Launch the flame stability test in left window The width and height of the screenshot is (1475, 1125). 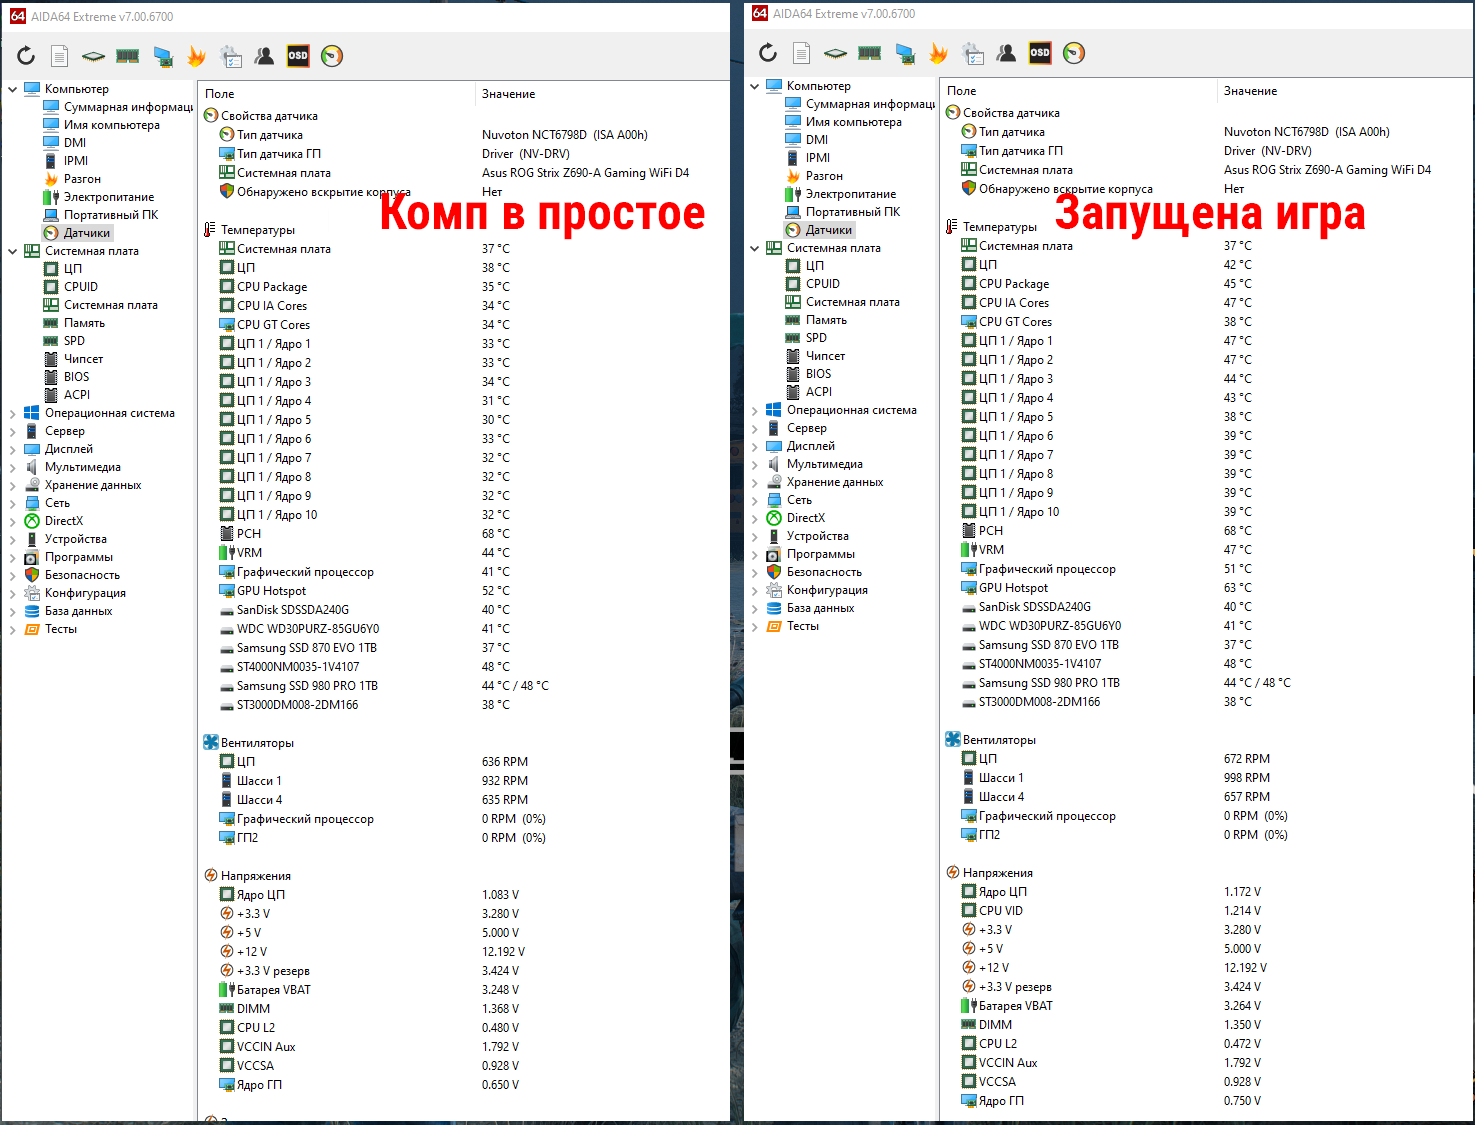click(x=196, y=56)
